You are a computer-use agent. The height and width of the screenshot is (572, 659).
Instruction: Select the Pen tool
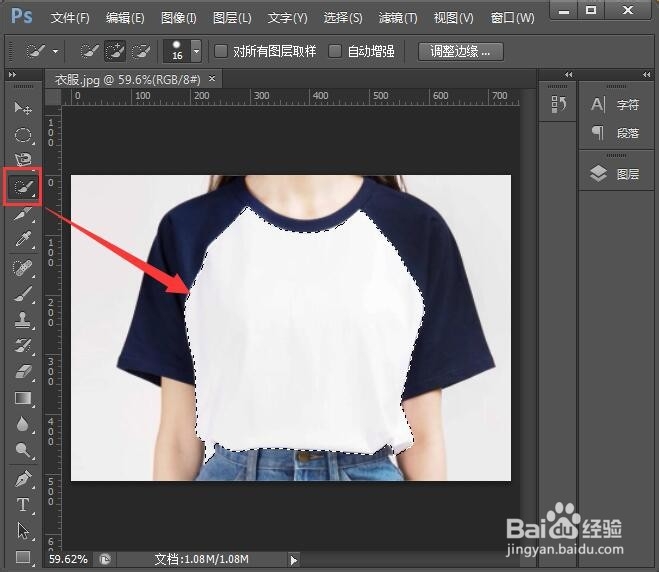tap(23, 479)
